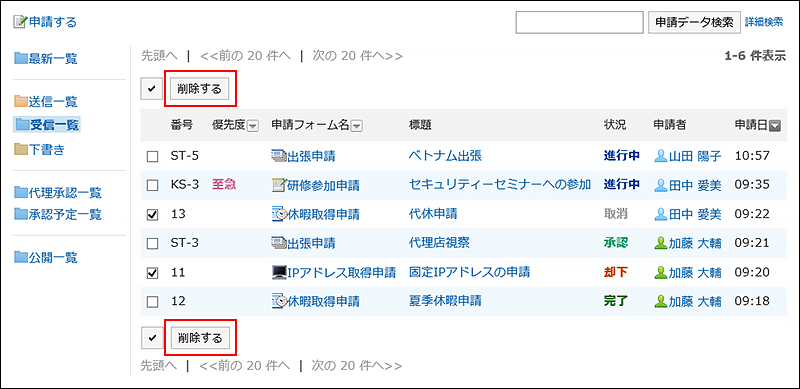The height and width of the screenshot is (389, 800).
Task: Click the 最新一覧 folder icon
Action: (20, 59)
